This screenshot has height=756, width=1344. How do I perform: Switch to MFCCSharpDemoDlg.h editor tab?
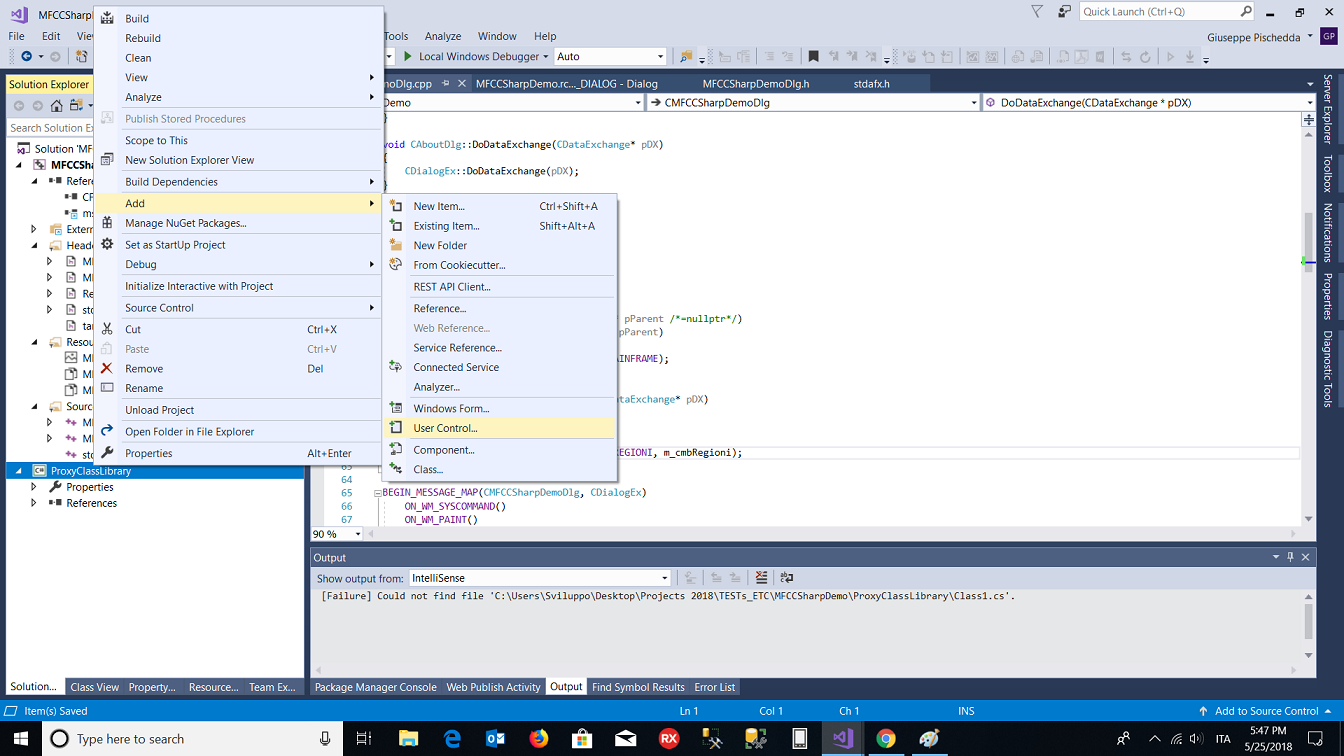click(756, 84)
